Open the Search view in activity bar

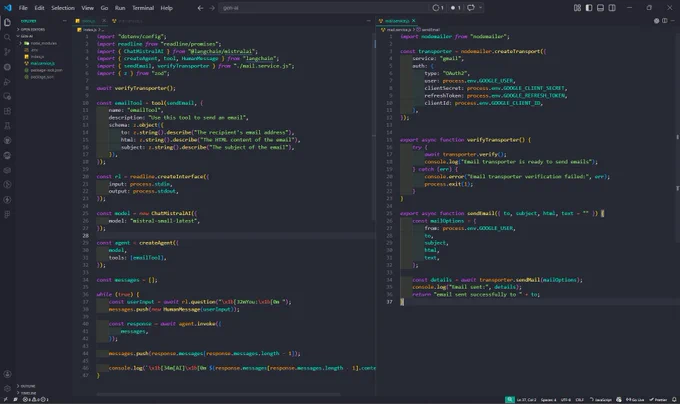pos(7,37)
